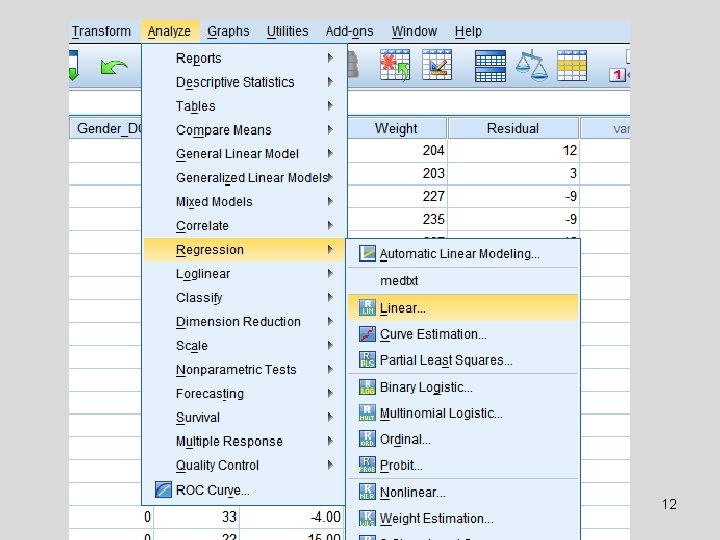Image resolution: width=720 pixels, height=540 pixels.
Task: Select Multinomial Logistic... option
Action: coord(463,413)
